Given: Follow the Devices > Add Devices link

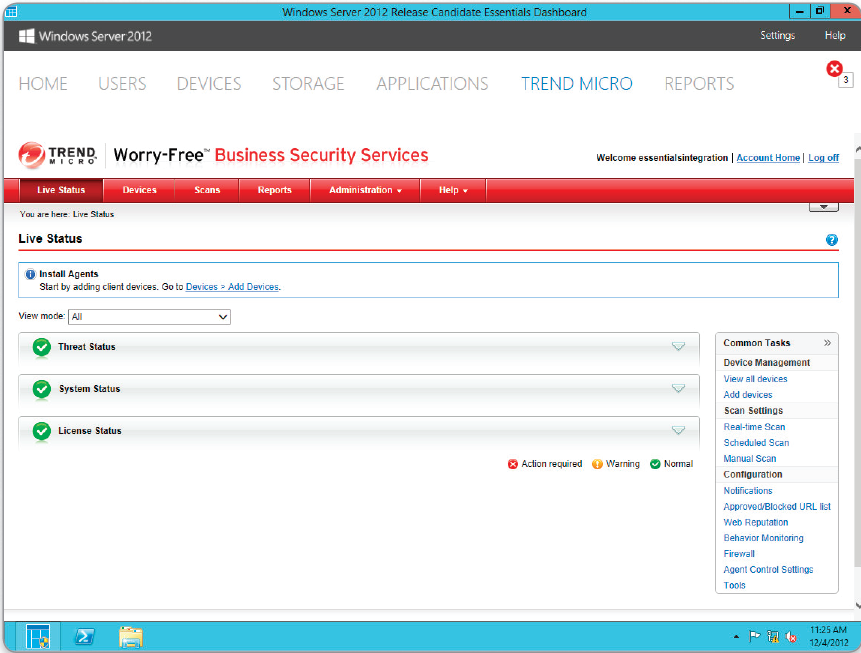Looking at the screenshot, I should pos(232,287).
